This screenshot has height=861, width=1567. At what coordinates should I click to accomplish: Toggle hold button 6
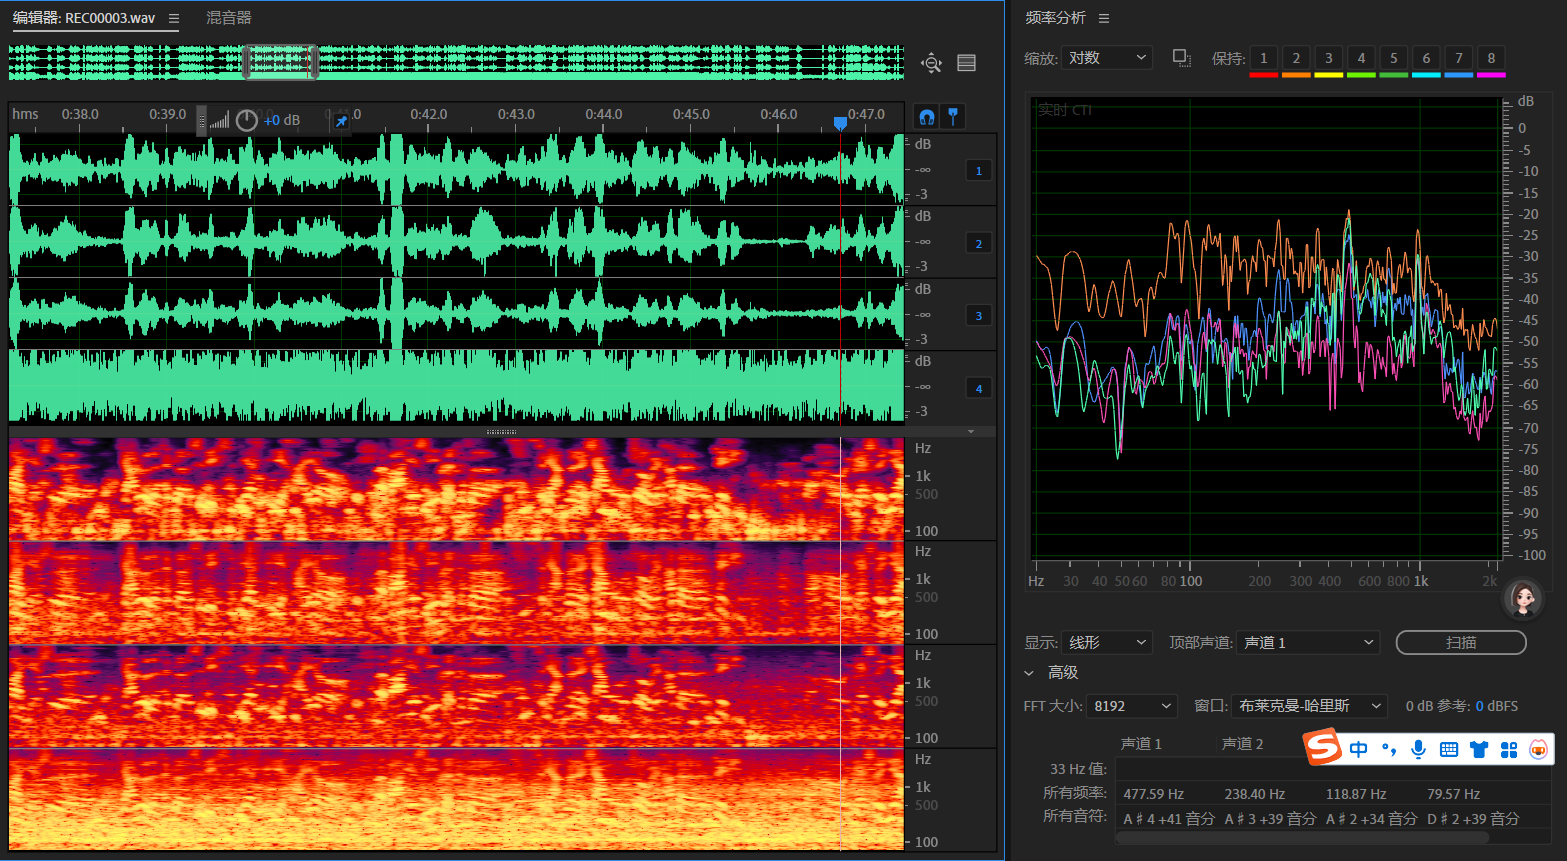[1426, 58]
